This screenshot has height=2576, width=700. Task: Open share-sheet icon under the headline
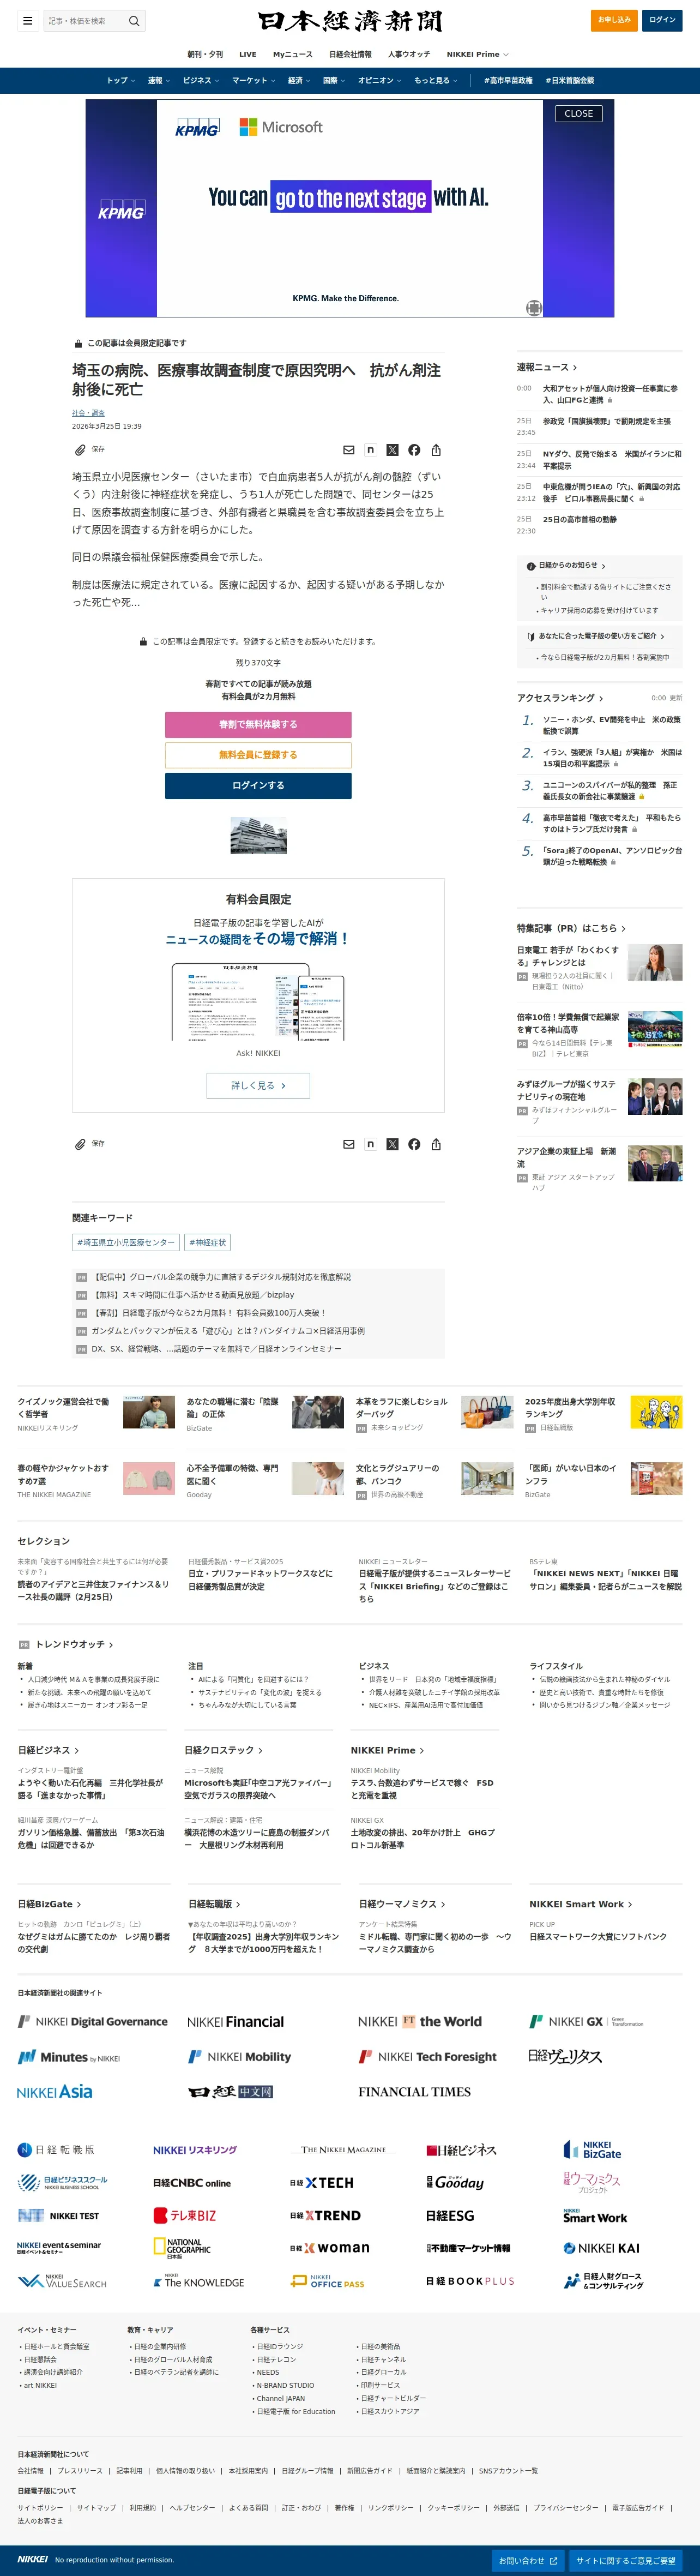pos(436,450)
